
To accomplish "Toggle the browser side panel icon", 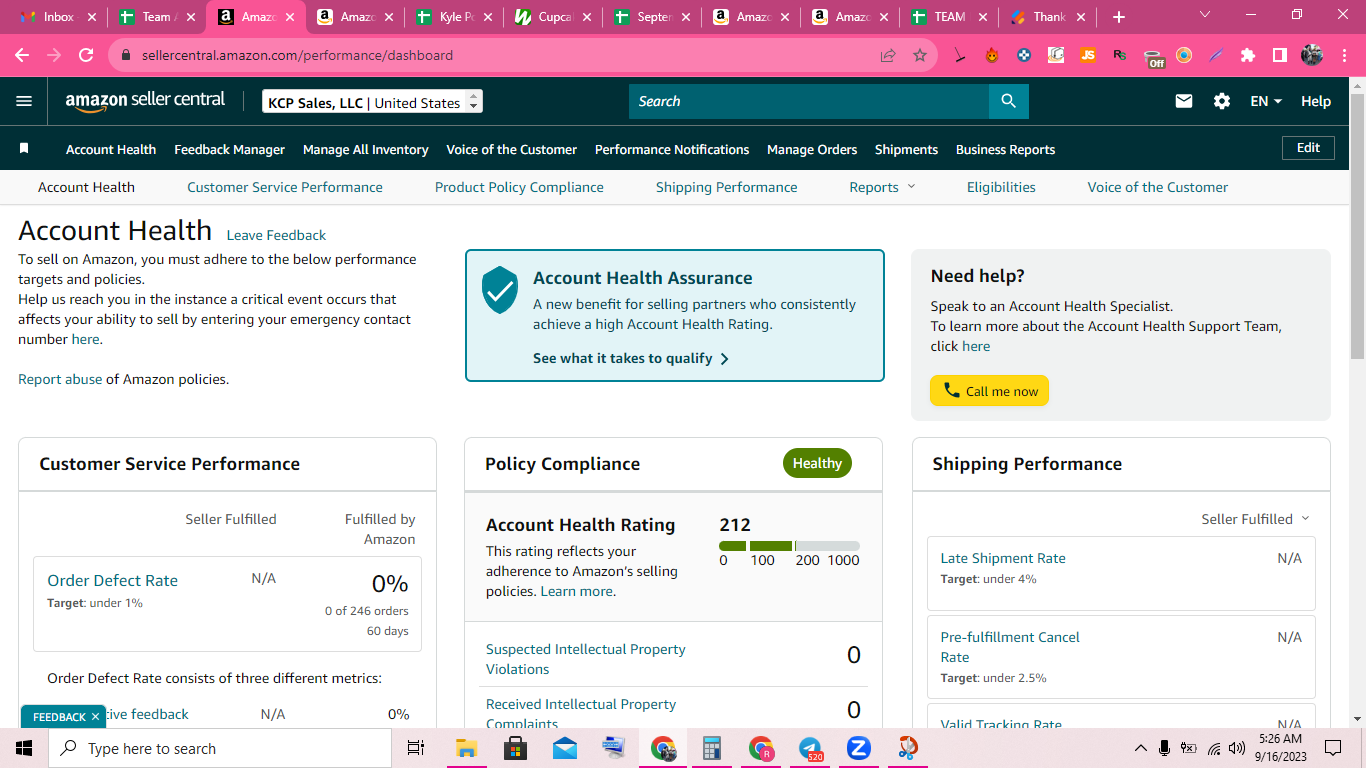I will click(x=1280, y=55).
